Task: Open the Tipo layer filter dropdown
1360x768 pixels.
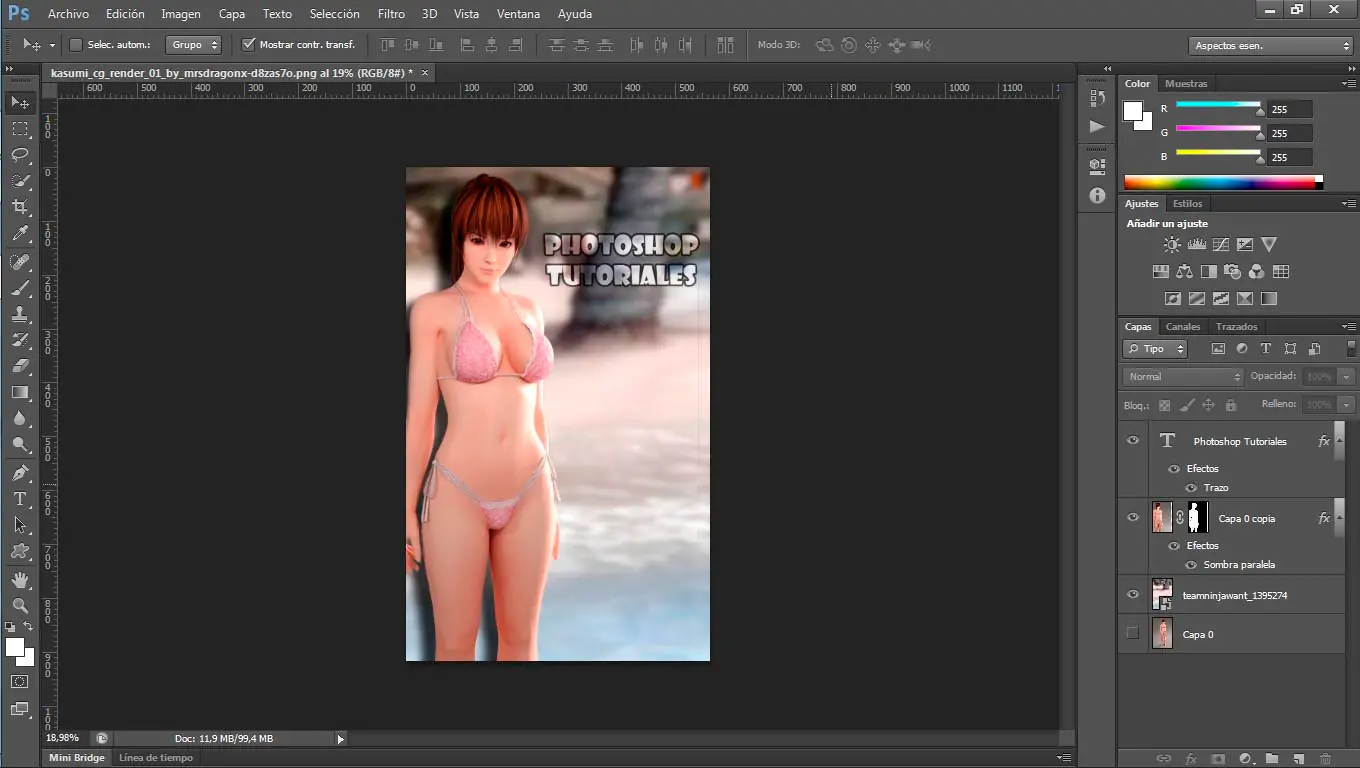Action: (x=1154, y=349)
